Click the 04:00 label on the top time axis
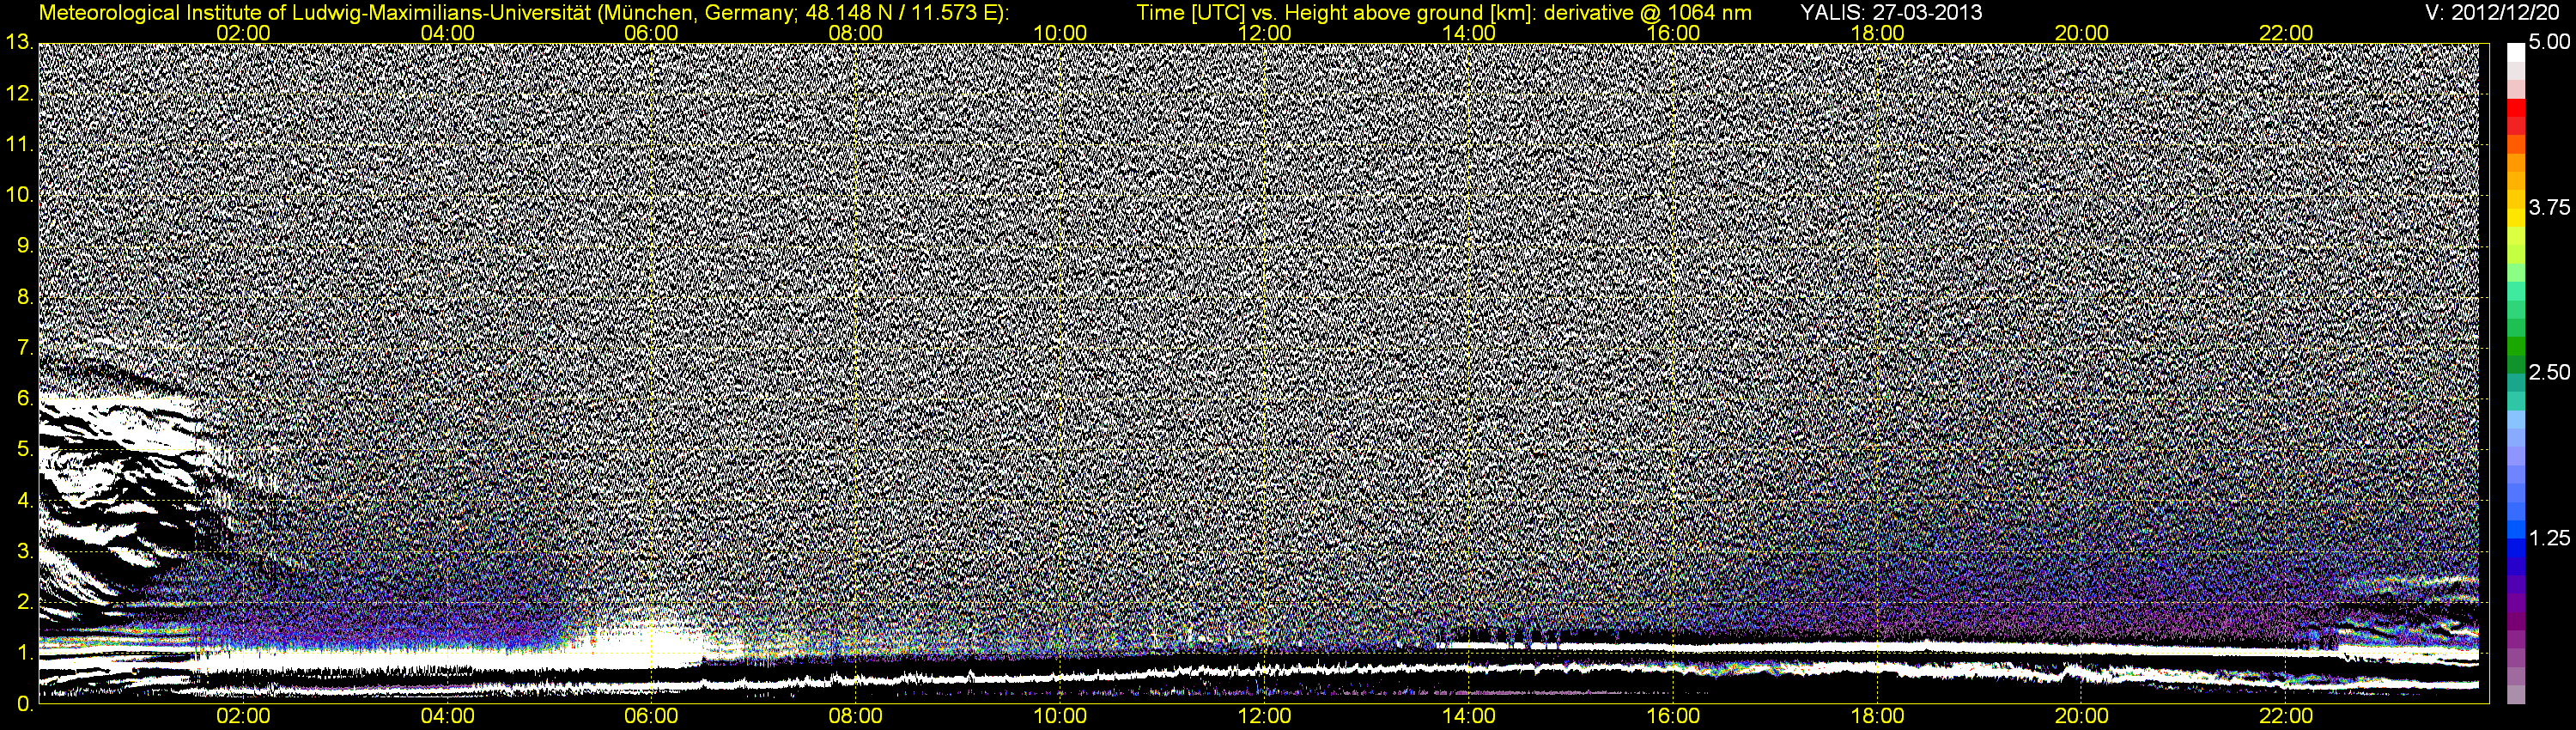 click(447, 33)
